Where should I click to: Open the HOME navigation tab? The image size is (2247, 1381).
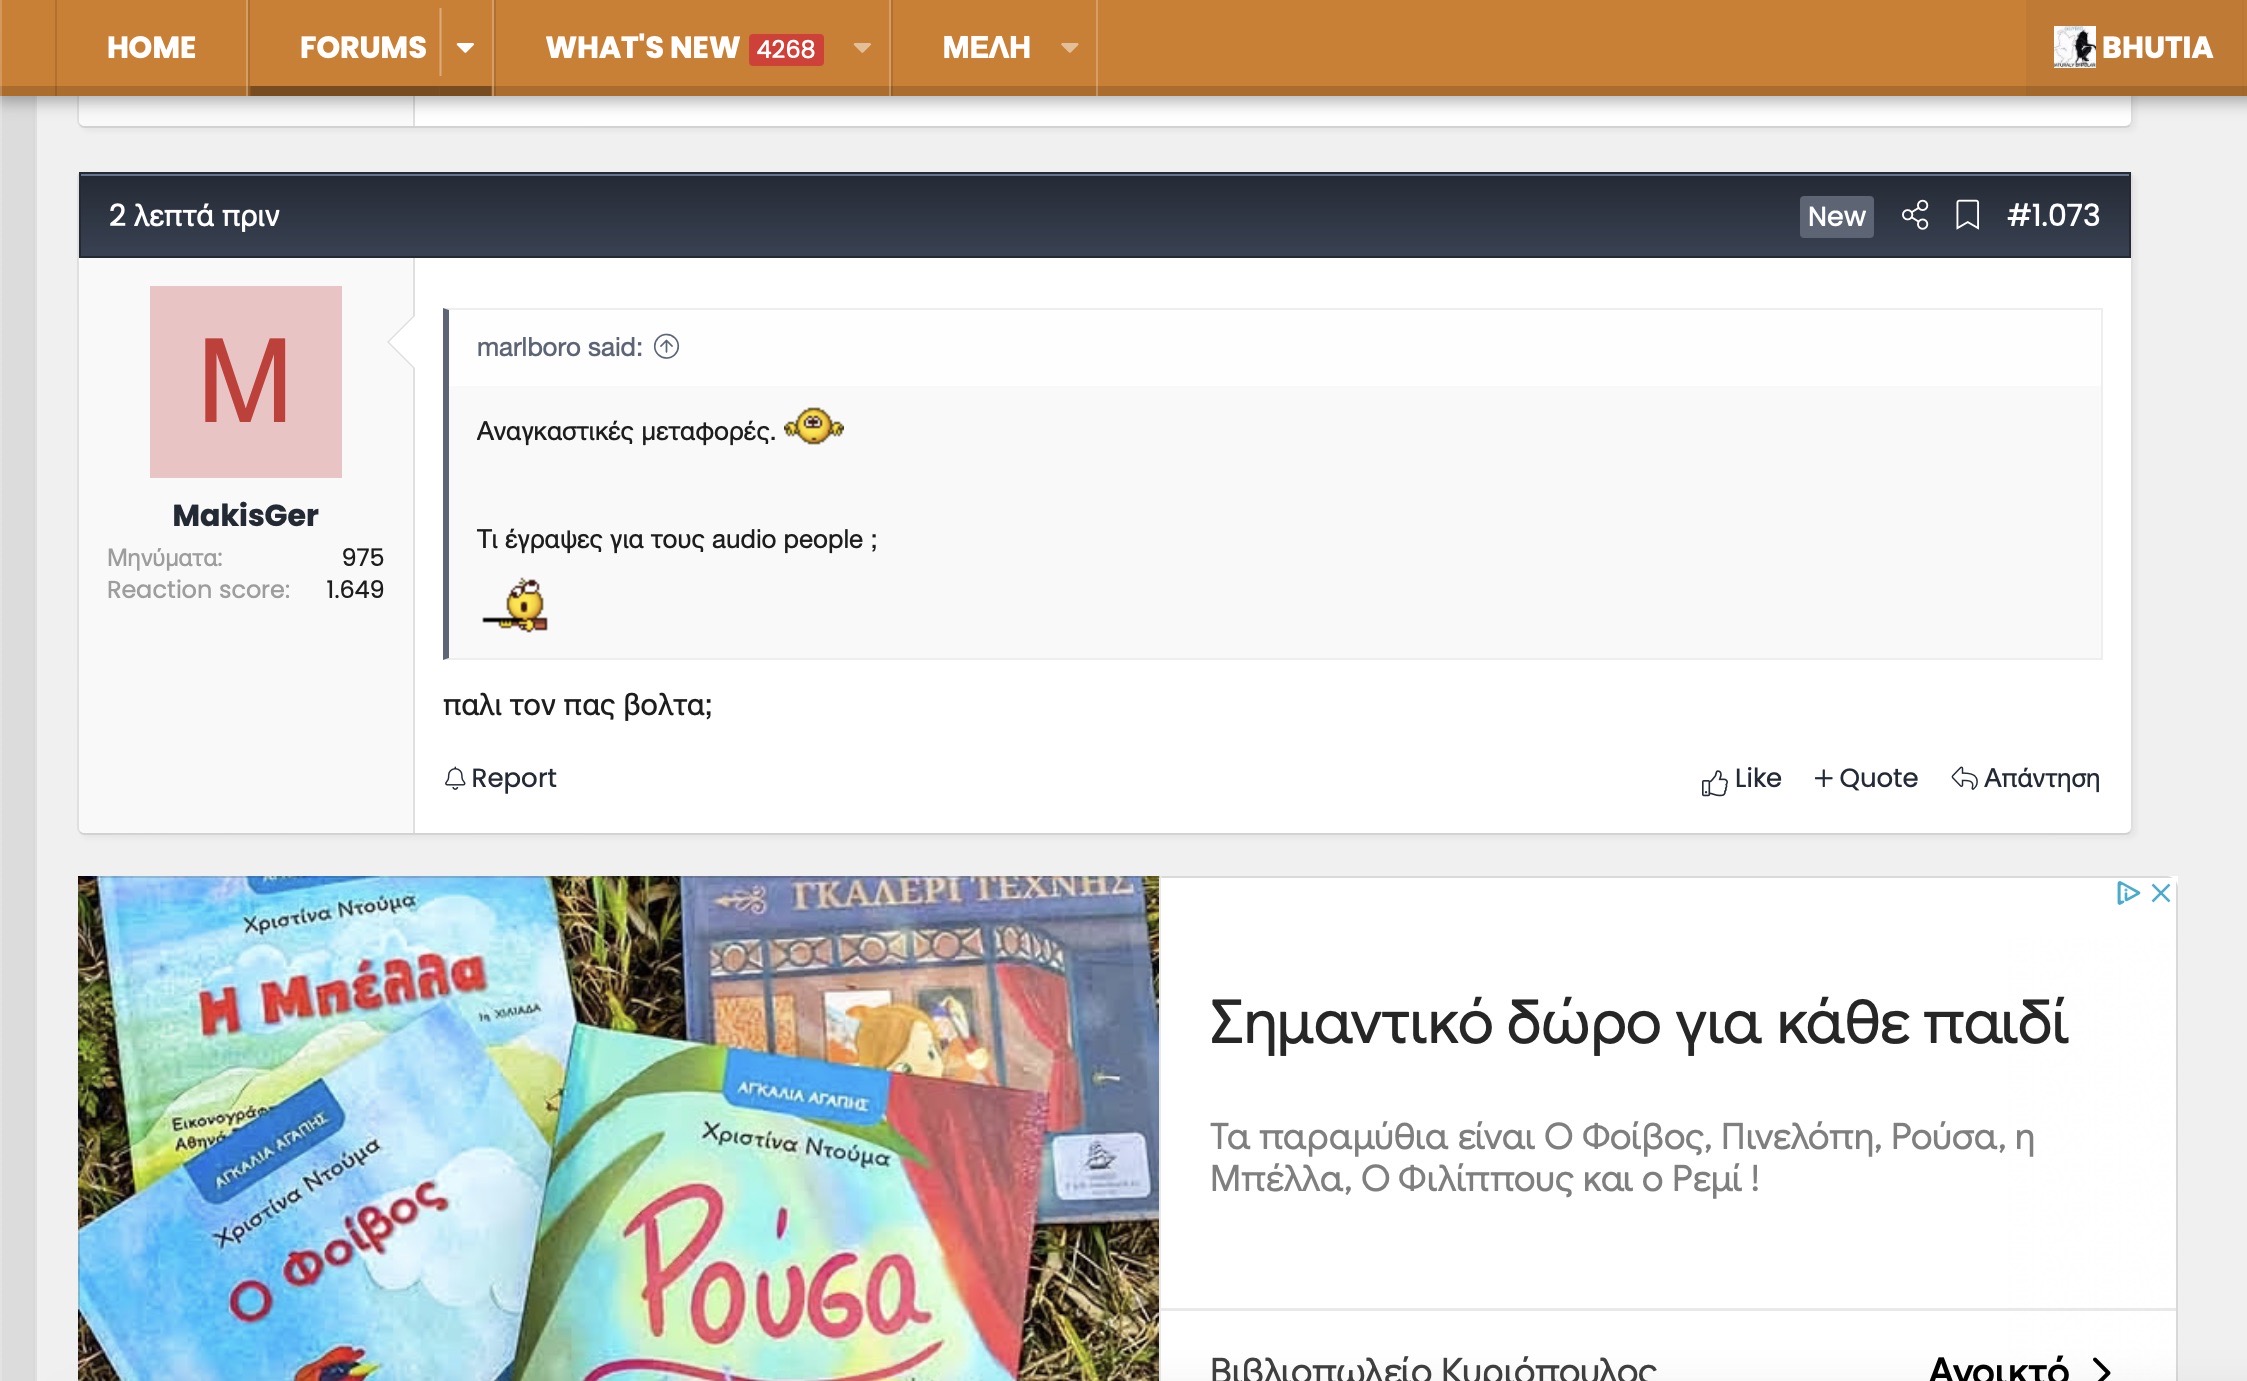pyautogui.click(x=151, y=47)
